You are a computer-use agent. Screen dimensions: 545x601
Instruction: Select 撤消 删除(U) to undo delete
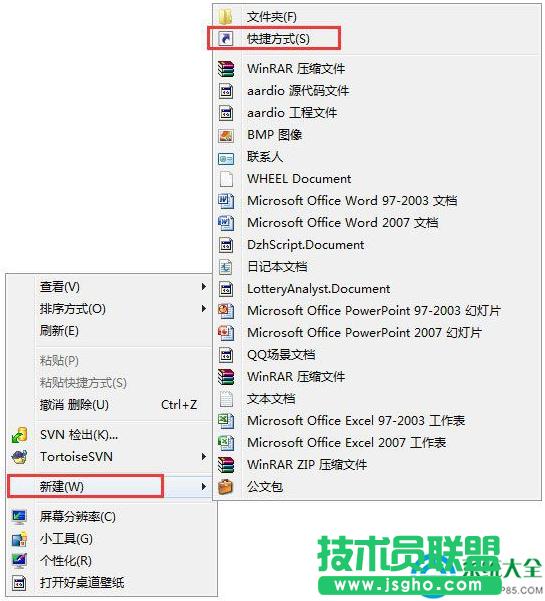tap(74, 405)
